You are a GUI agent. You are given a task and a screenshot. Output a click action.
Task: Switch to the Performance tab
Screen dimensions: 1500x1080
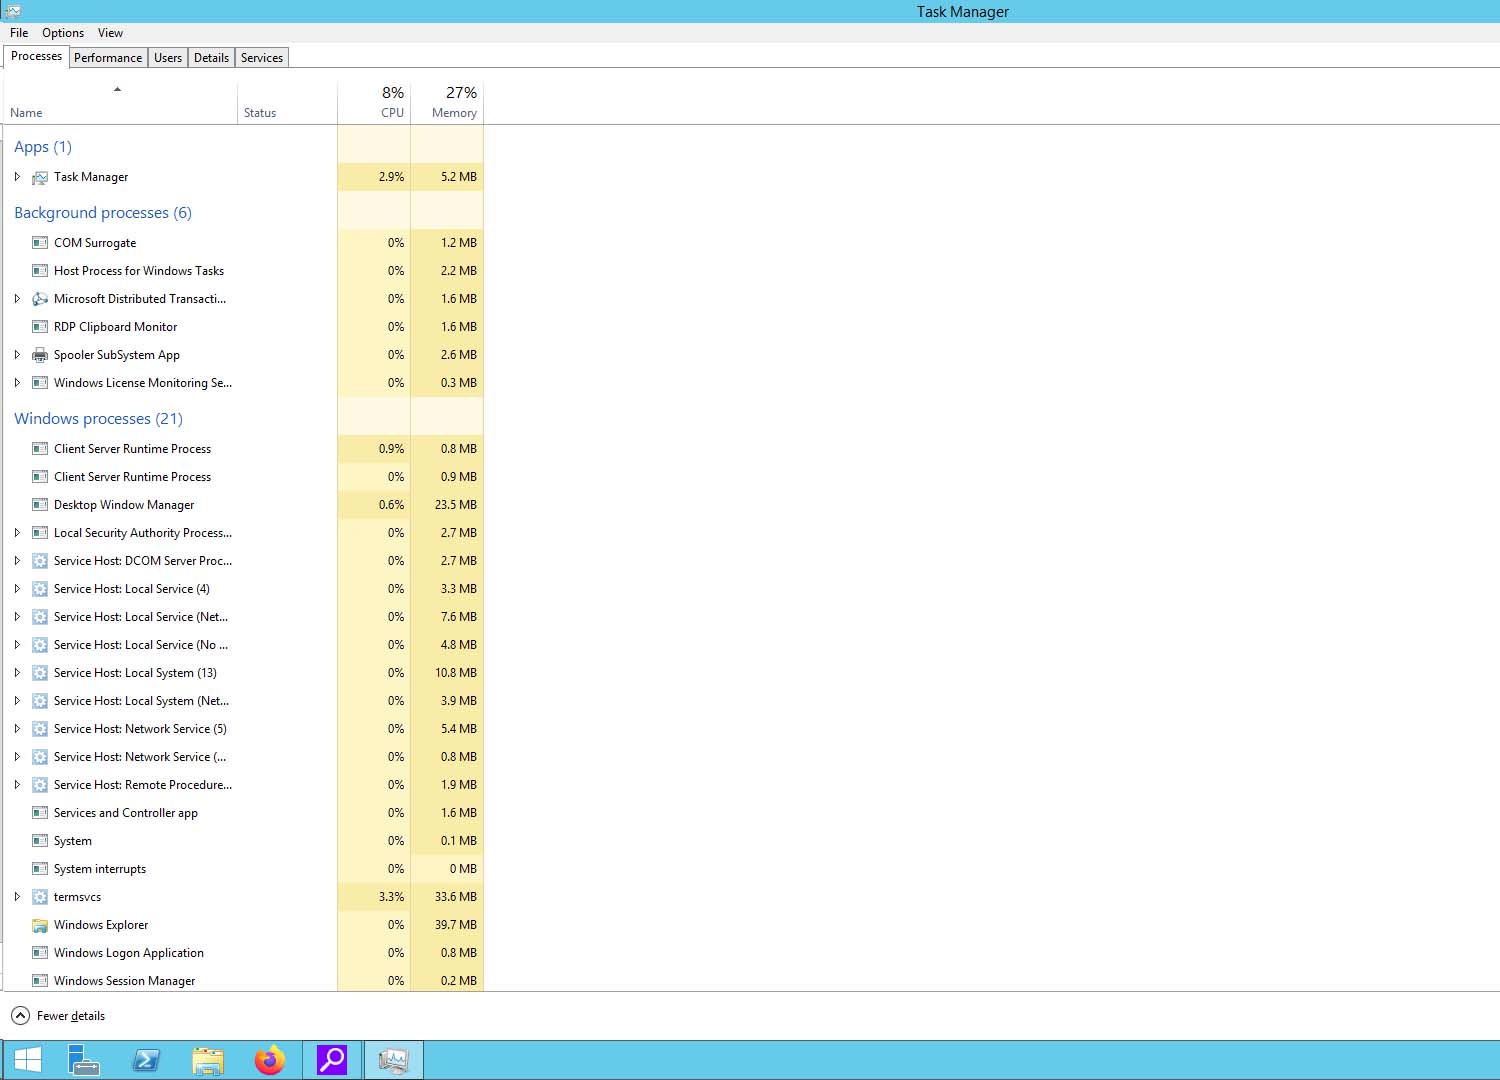pos(108,58)
